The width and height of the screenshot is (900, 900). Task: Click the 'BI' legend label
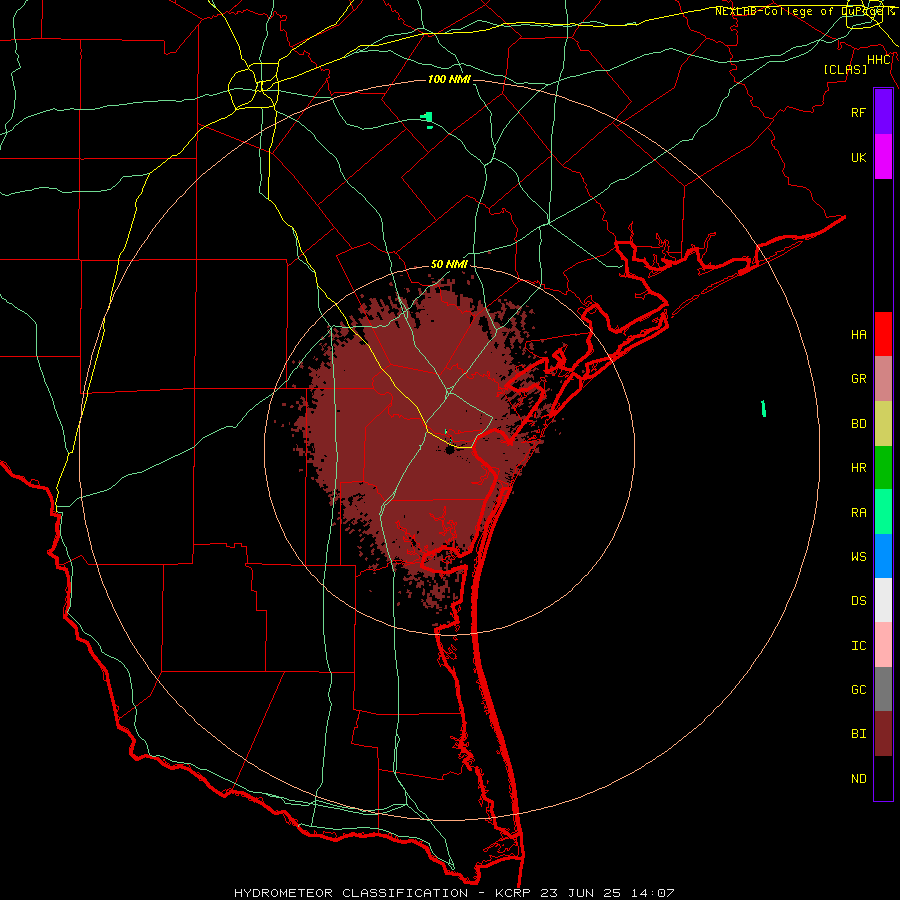[859, 734]
